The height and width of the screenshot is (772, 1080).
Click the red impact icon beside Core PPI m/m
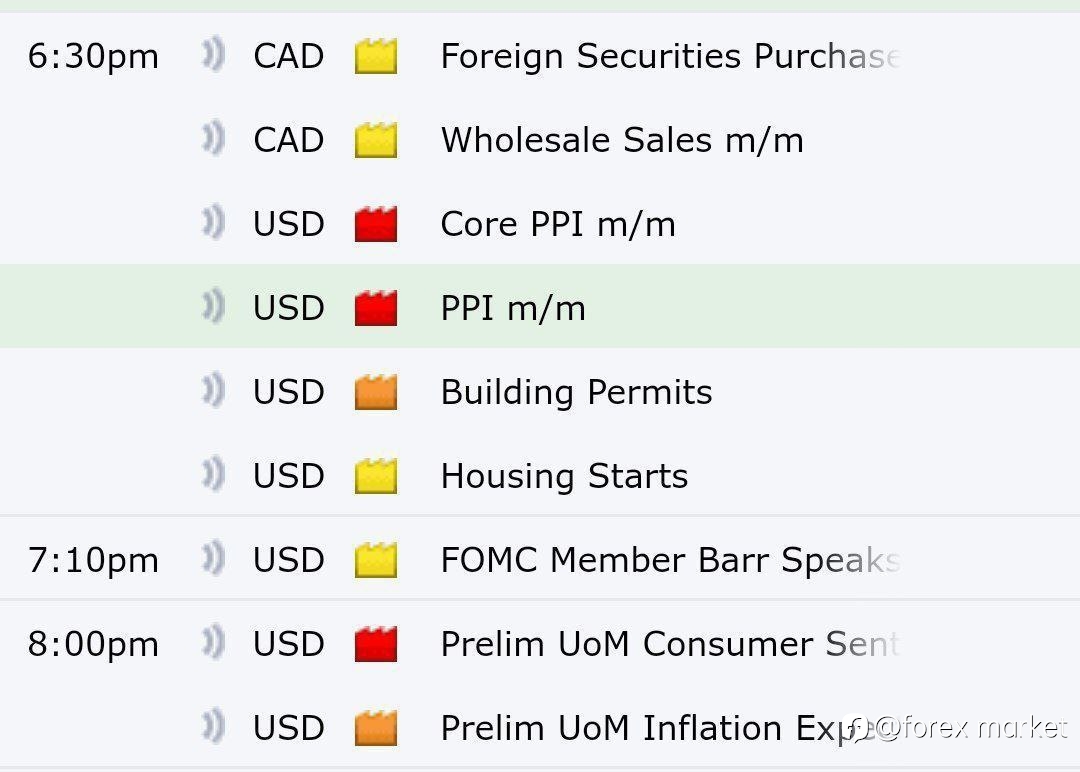pos(376,223)
